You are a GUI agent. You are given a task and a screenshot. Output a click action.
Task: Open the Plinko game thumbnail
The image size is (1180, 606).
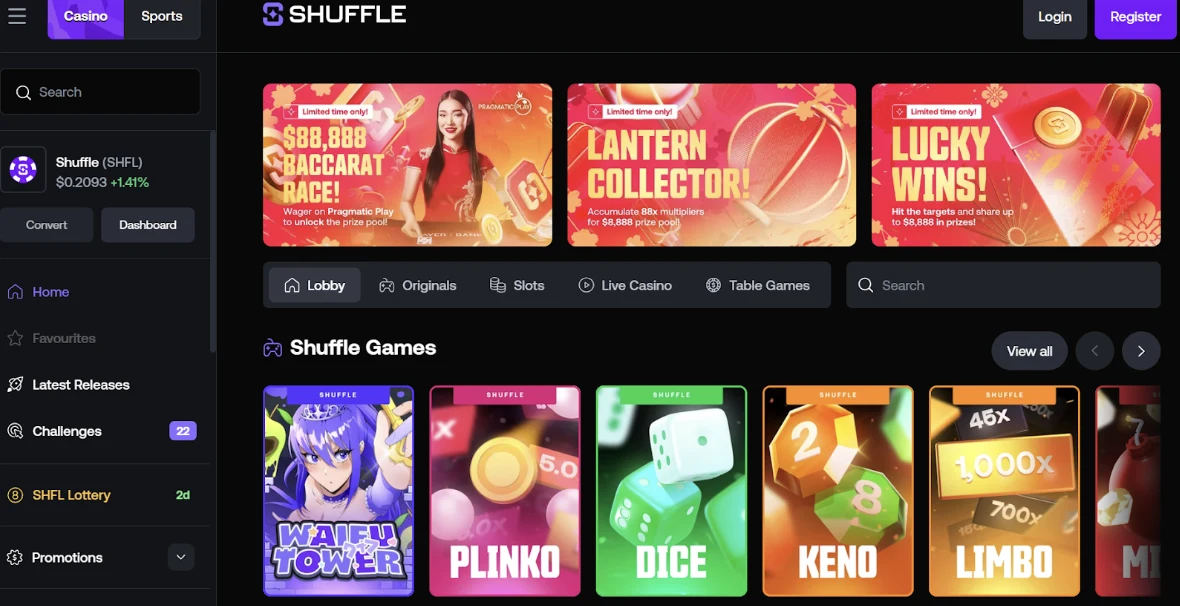point(505,491)
